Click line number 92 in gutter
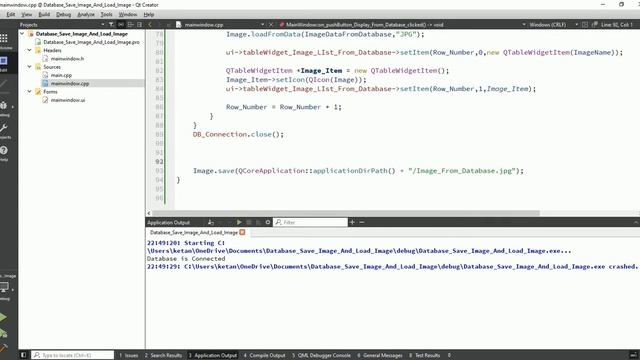 159,161
